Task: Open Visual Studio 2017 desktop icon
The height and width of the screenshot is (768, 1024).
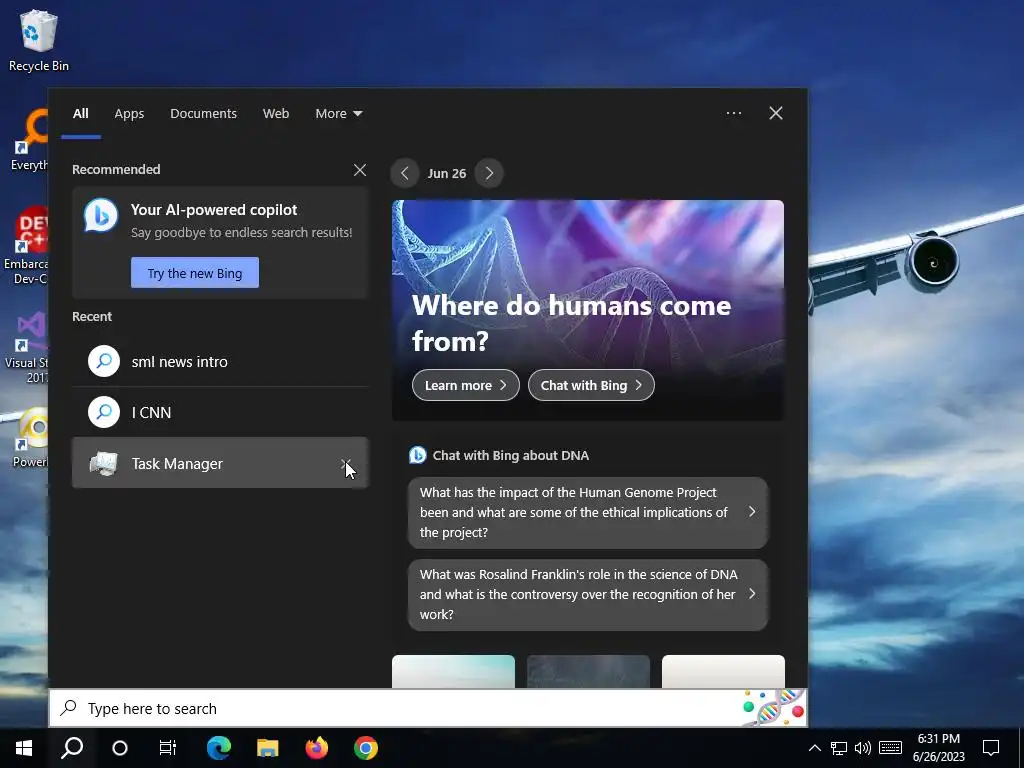Action: [26, 347]
